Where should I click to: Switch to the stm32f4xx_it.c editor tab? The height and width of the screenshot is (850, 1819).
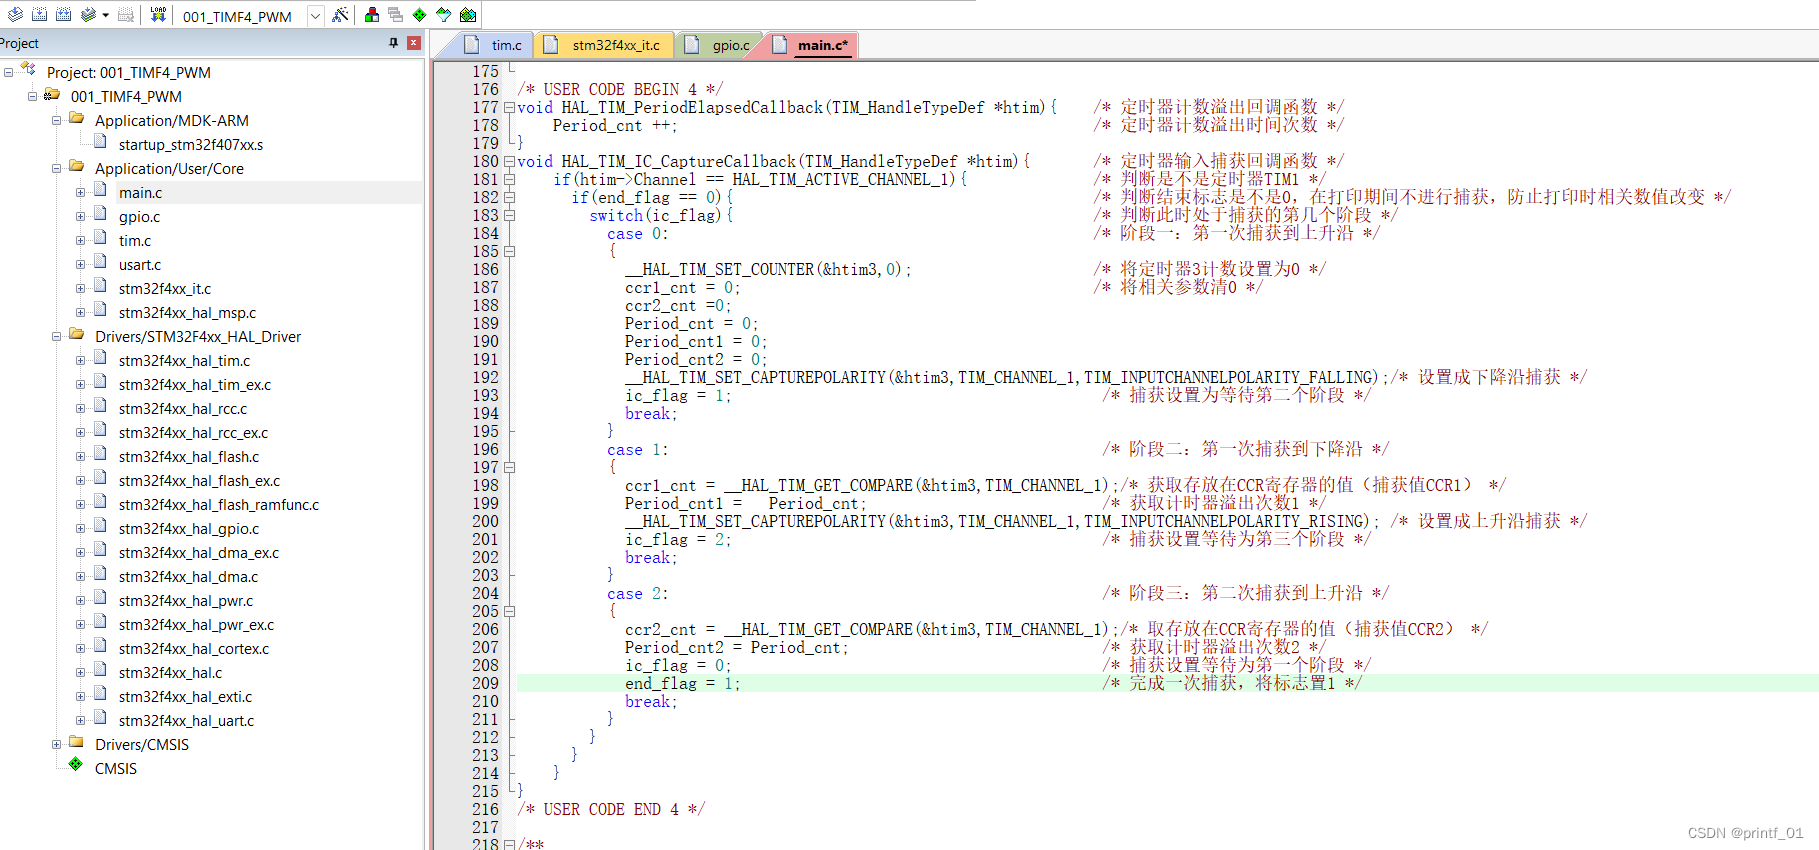605,45
